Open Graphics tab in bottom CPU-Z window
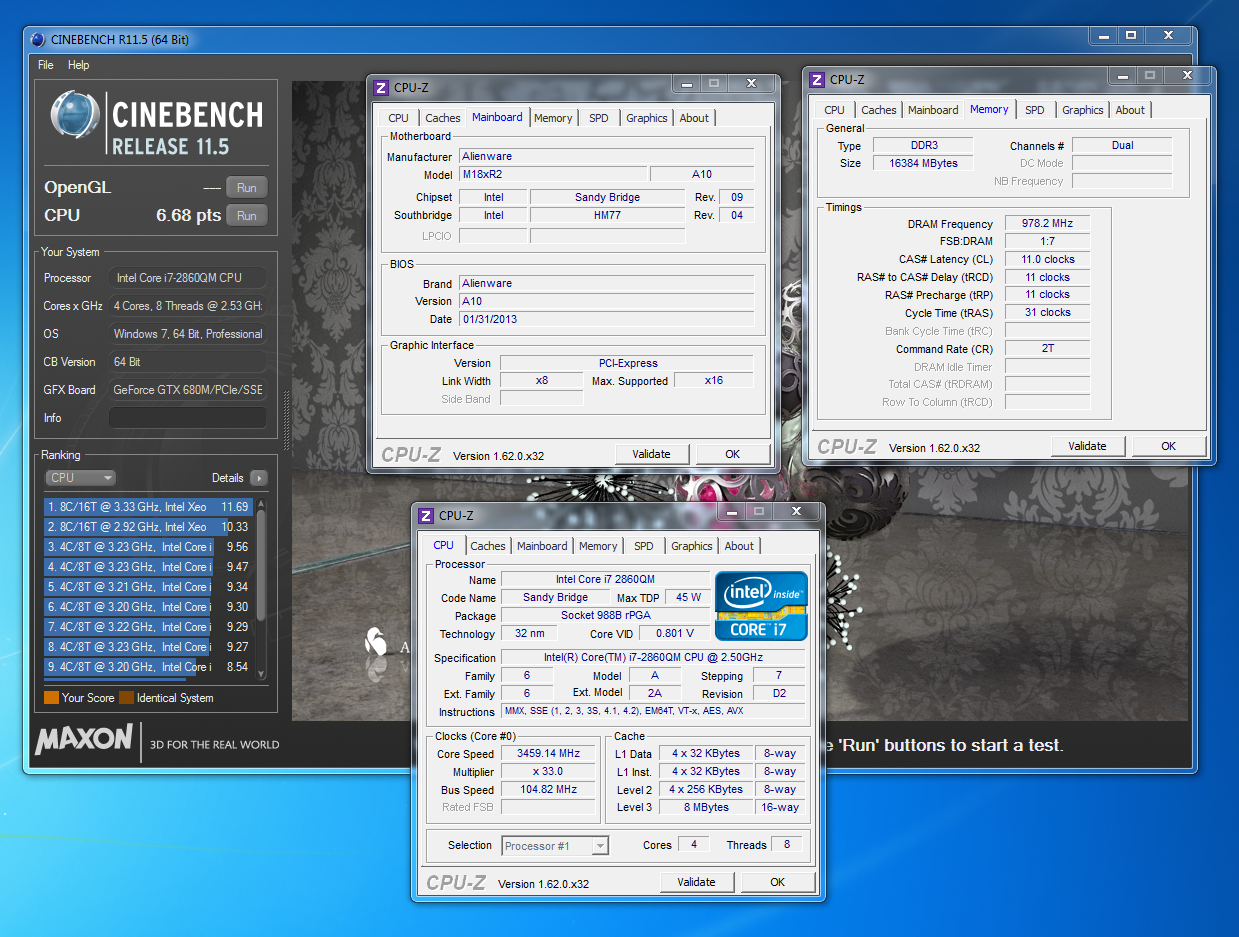Viewport: 1239px width, 937px height. point(692,546)
